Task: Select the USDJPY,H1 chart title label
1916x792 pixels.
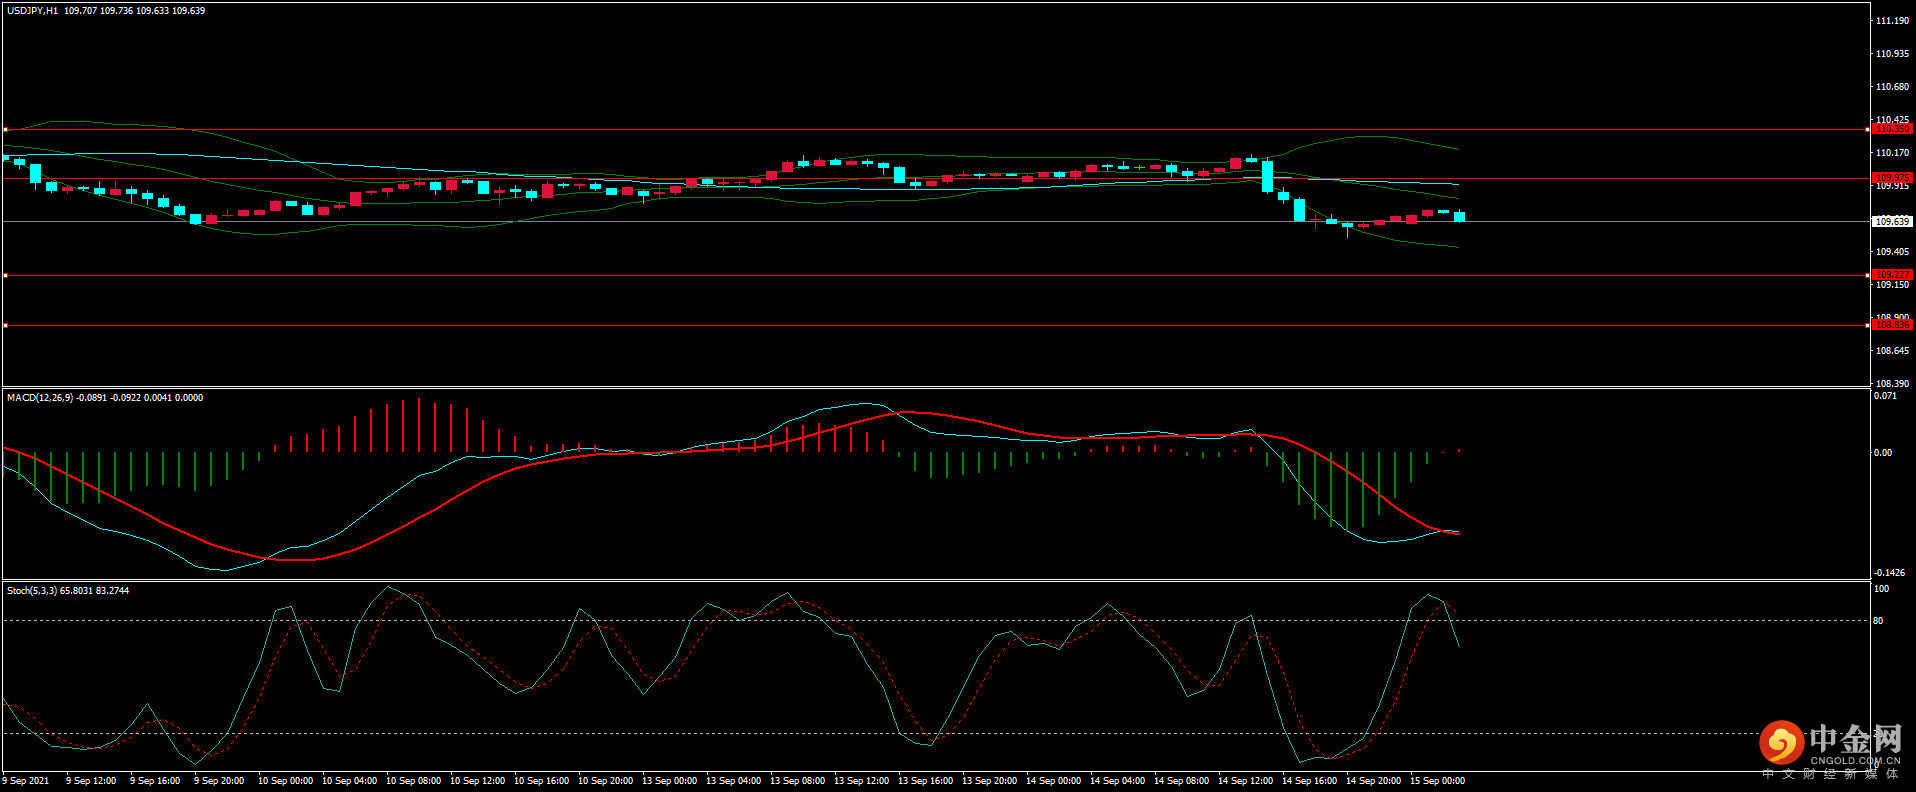Action: [x=33, y=11]
